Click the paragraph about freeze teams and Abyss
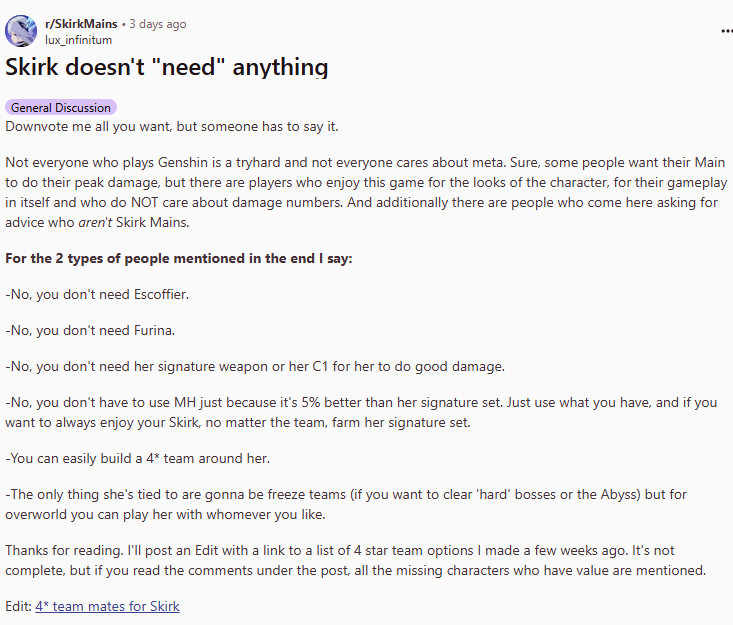 (x=346, y=504)
